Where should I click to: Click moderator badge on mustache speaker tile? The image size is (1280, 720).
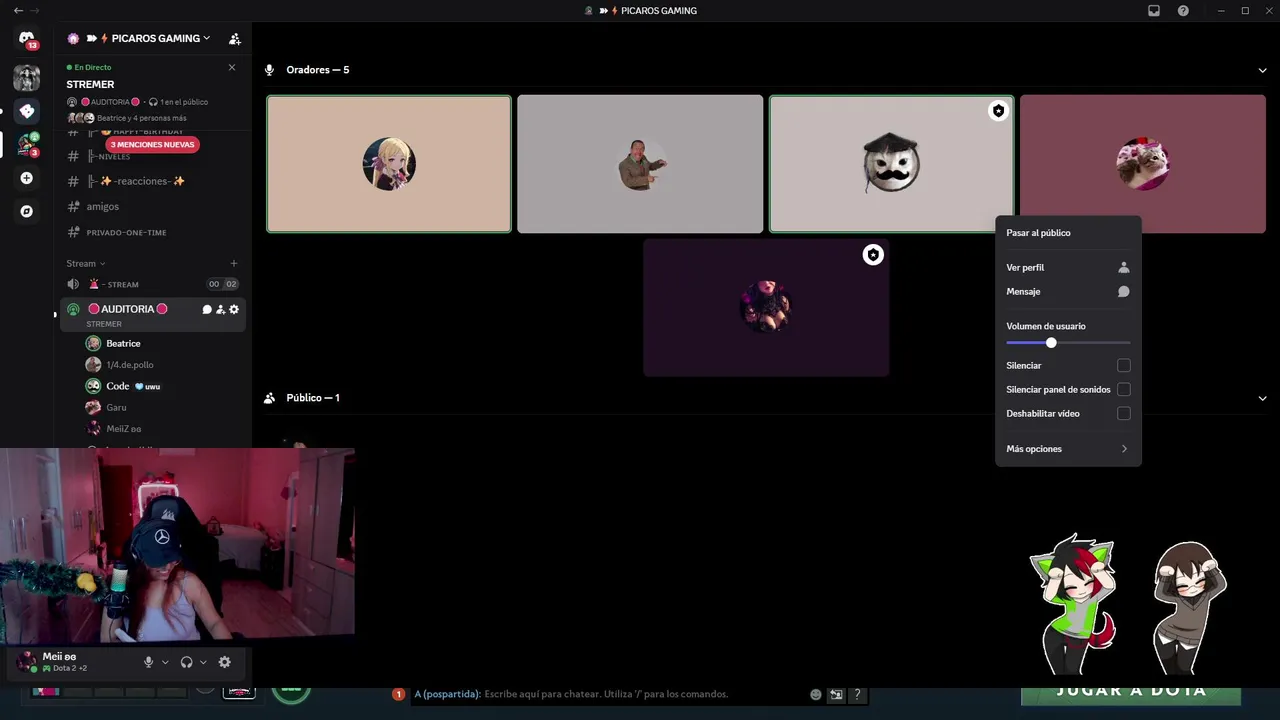click(998, 111)
